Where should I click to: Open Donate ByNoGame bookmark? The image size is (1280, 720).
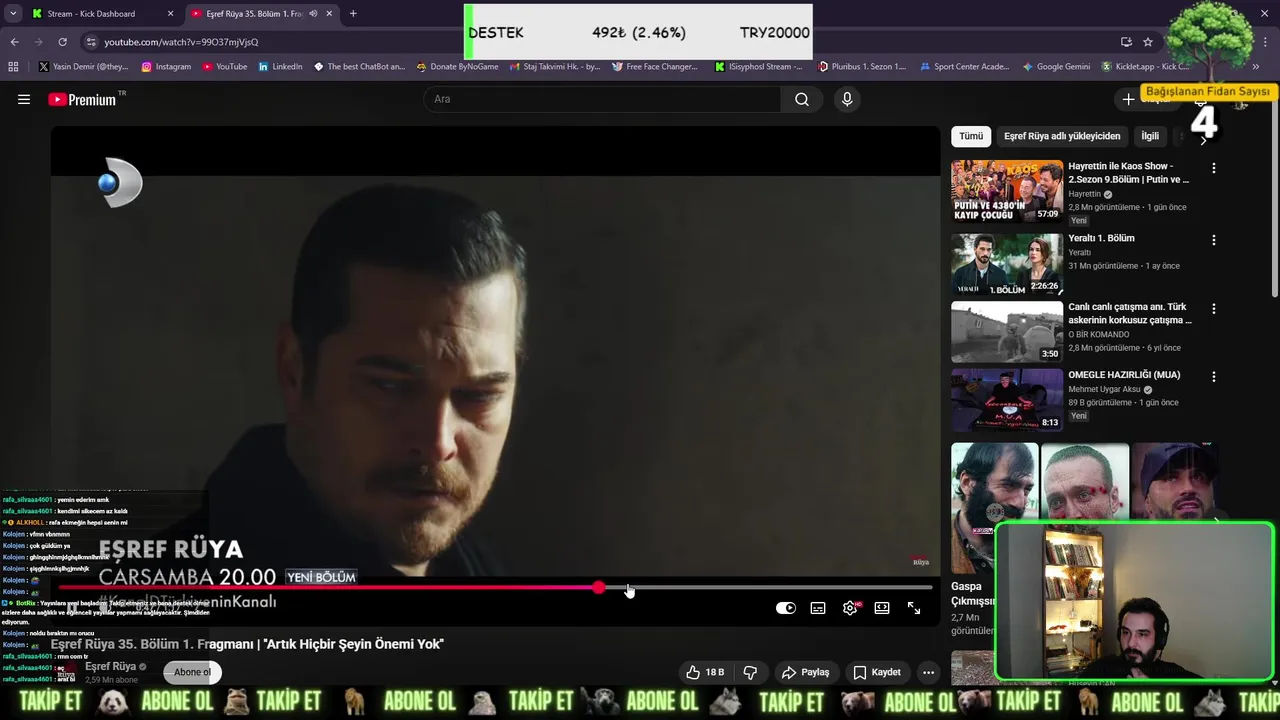click(457, 67)
